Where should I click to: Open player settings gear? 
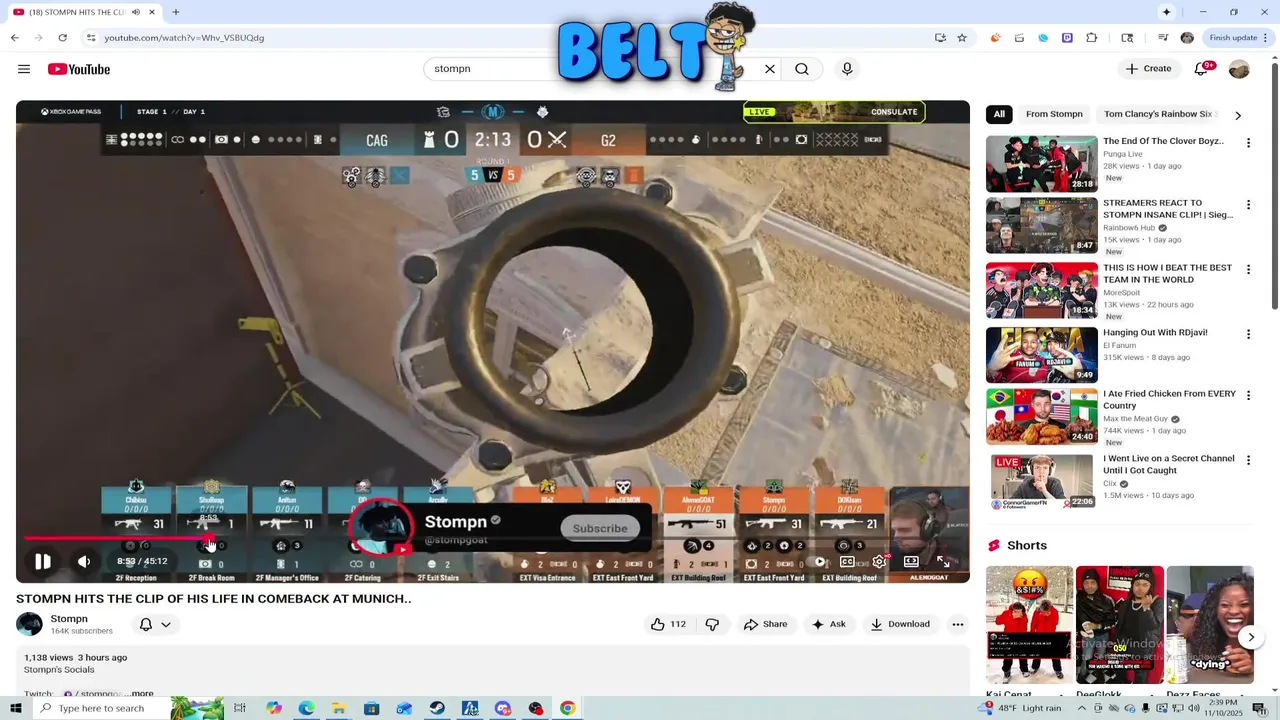(x=879, y=562)
